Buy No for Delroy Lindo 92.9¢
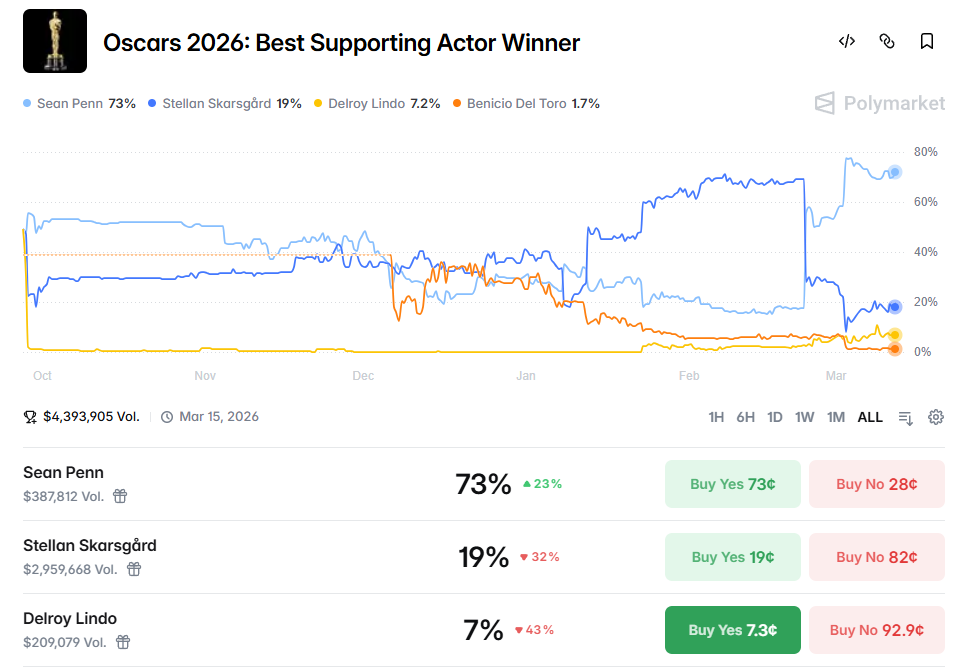 point(876,630)
